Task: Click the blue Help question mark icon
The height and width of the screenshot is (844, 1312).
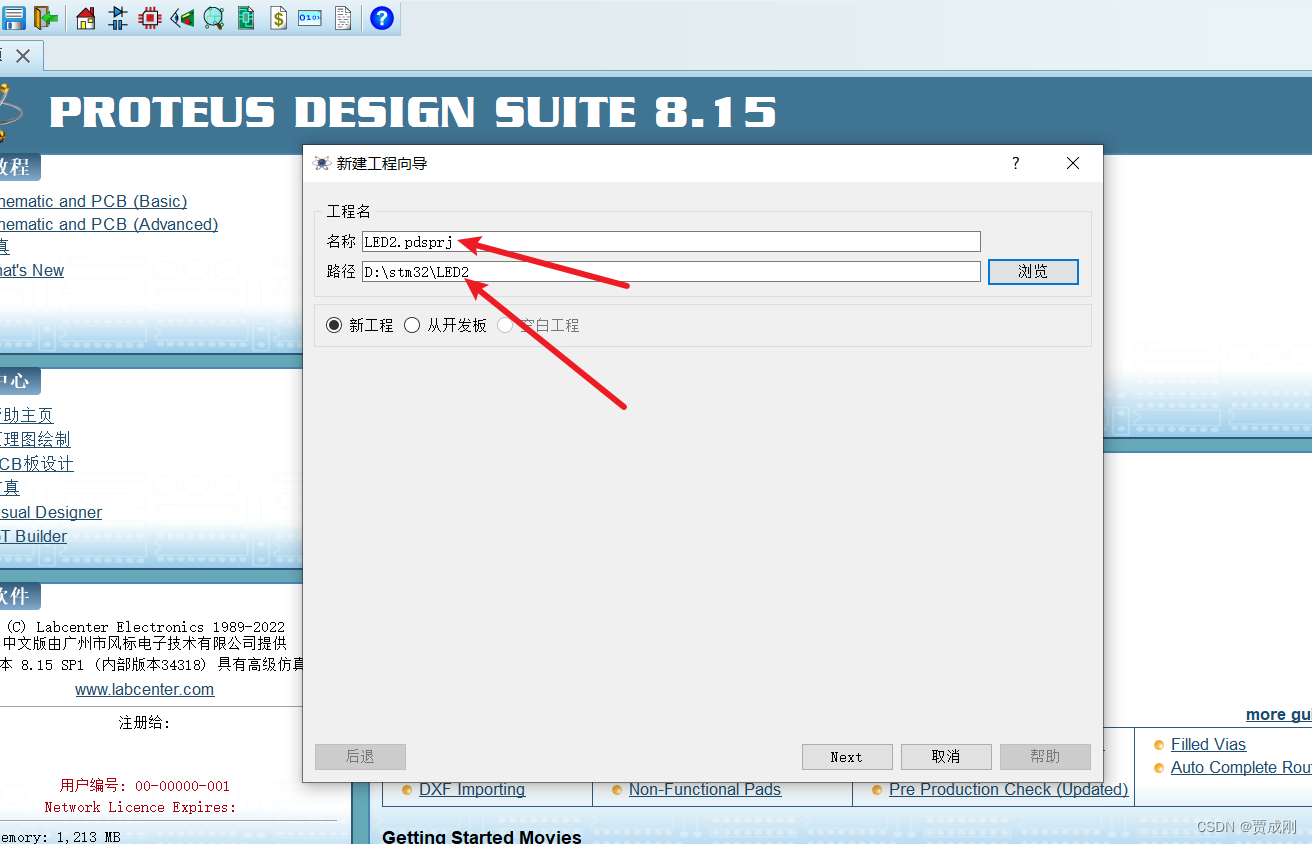Action: (382, 17)
